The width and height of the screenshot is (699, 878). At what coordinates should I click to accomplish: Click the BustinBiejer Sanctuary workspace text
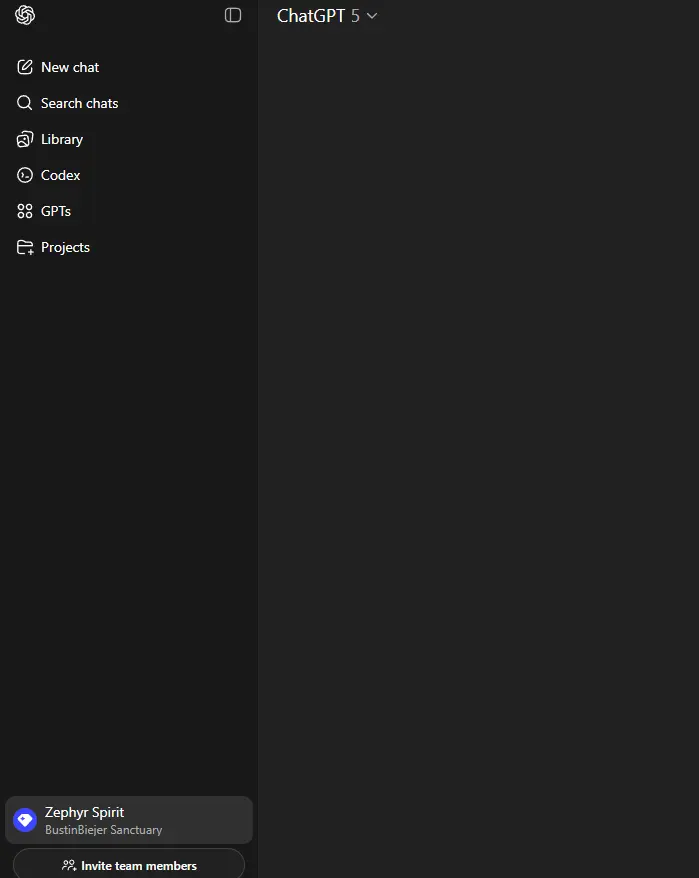(104, 830)
